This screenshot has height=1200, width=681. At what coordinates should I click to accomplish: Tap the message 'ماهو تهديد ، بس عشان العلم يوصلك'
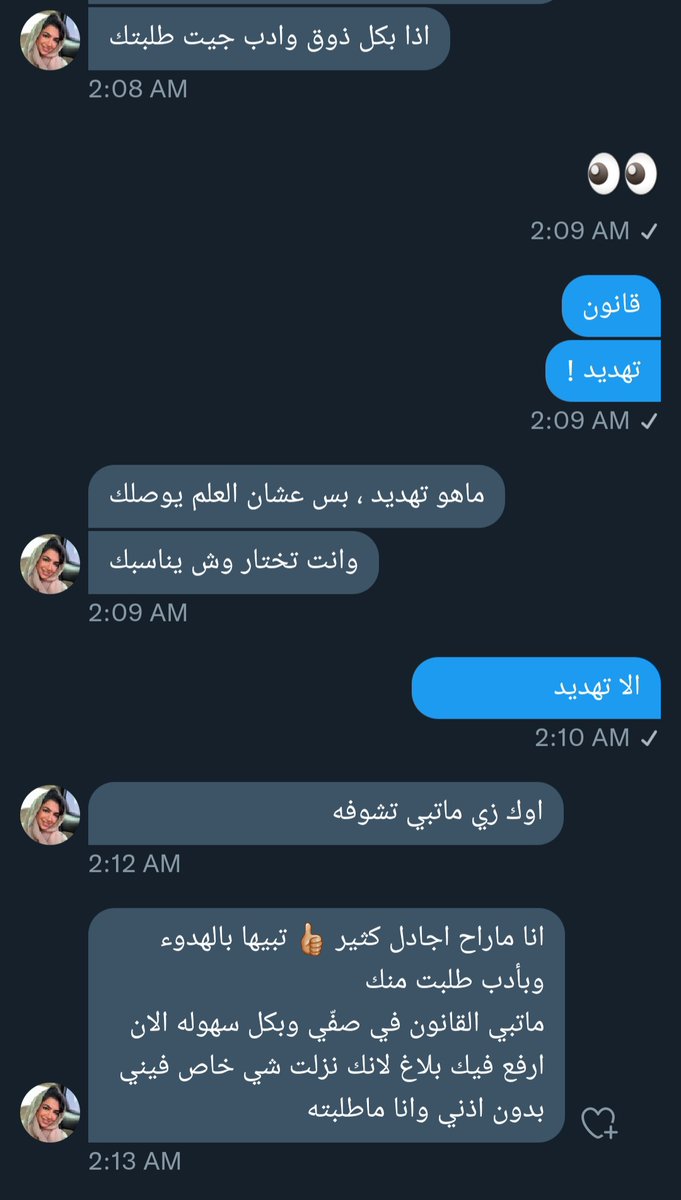296,497
